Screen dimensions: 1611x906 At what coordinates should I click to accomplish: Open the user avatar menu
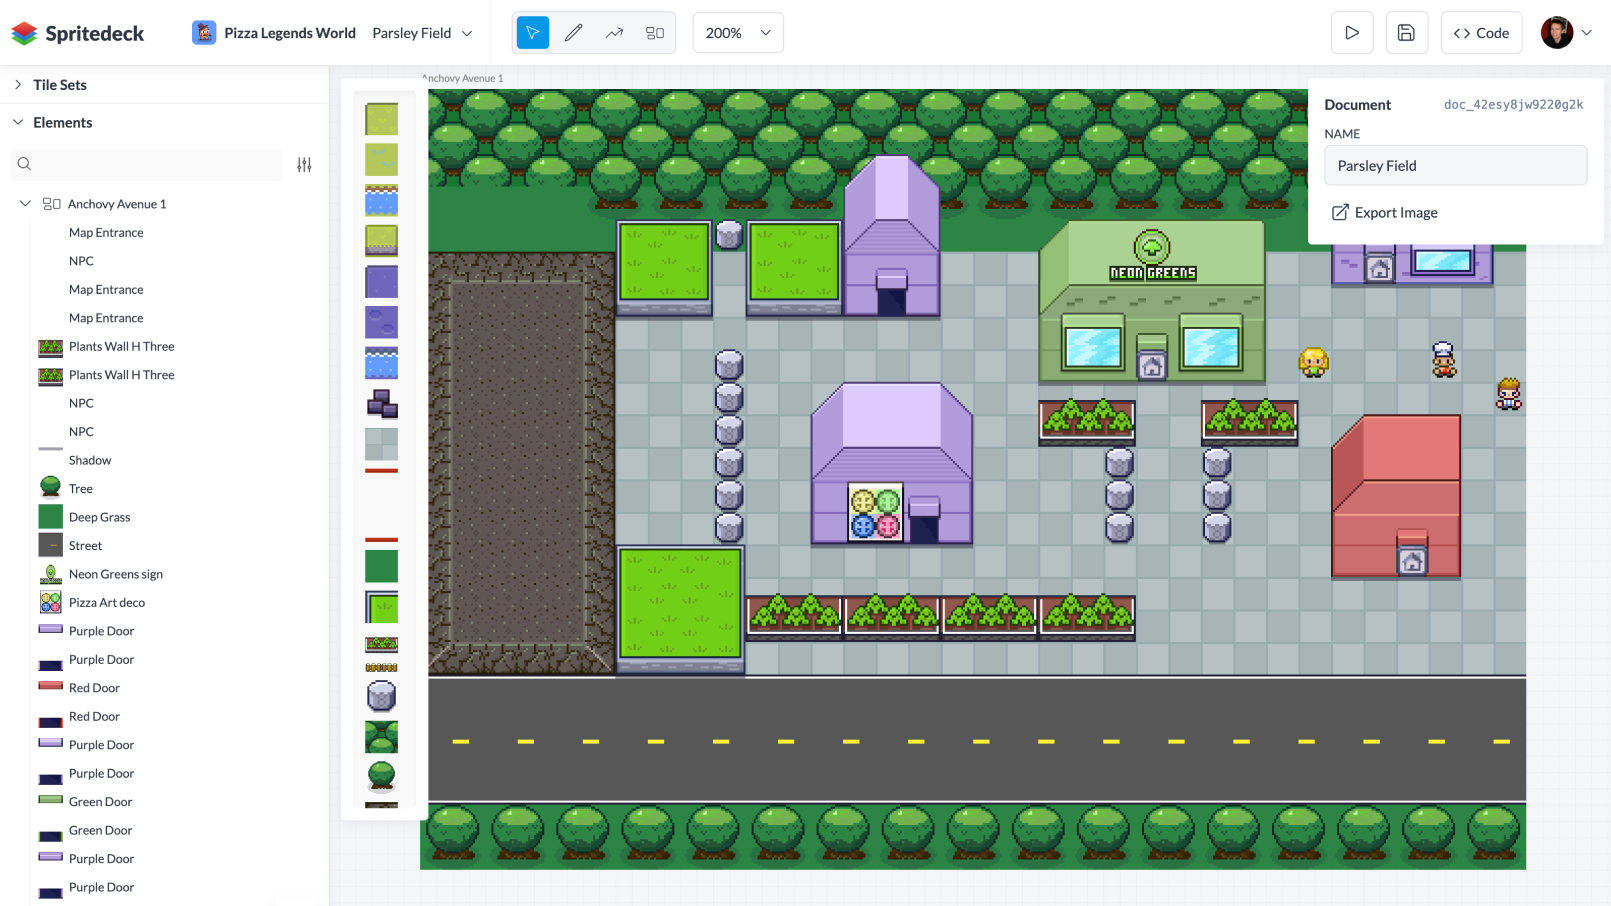pos(1556,33)
